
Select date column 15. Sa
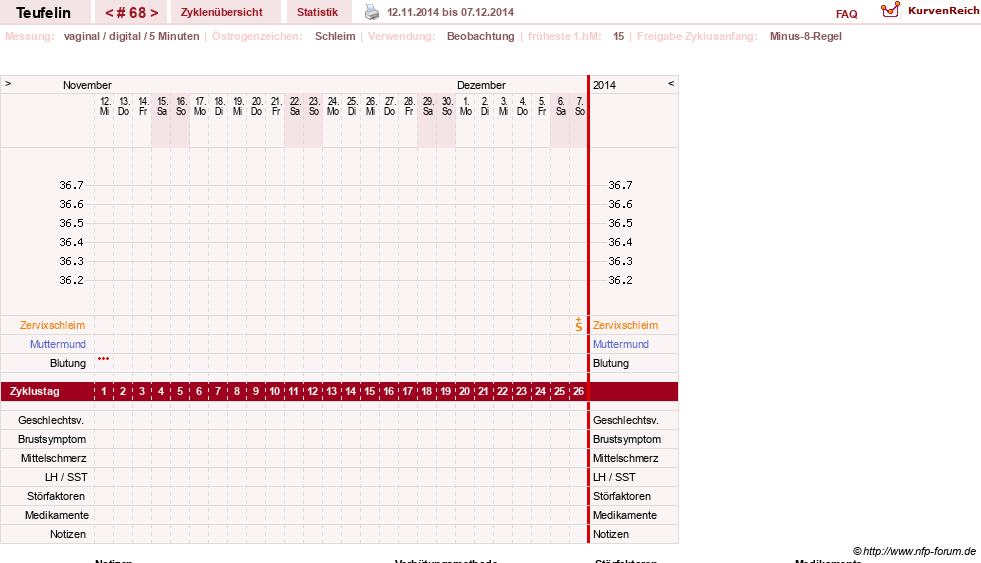161,106
